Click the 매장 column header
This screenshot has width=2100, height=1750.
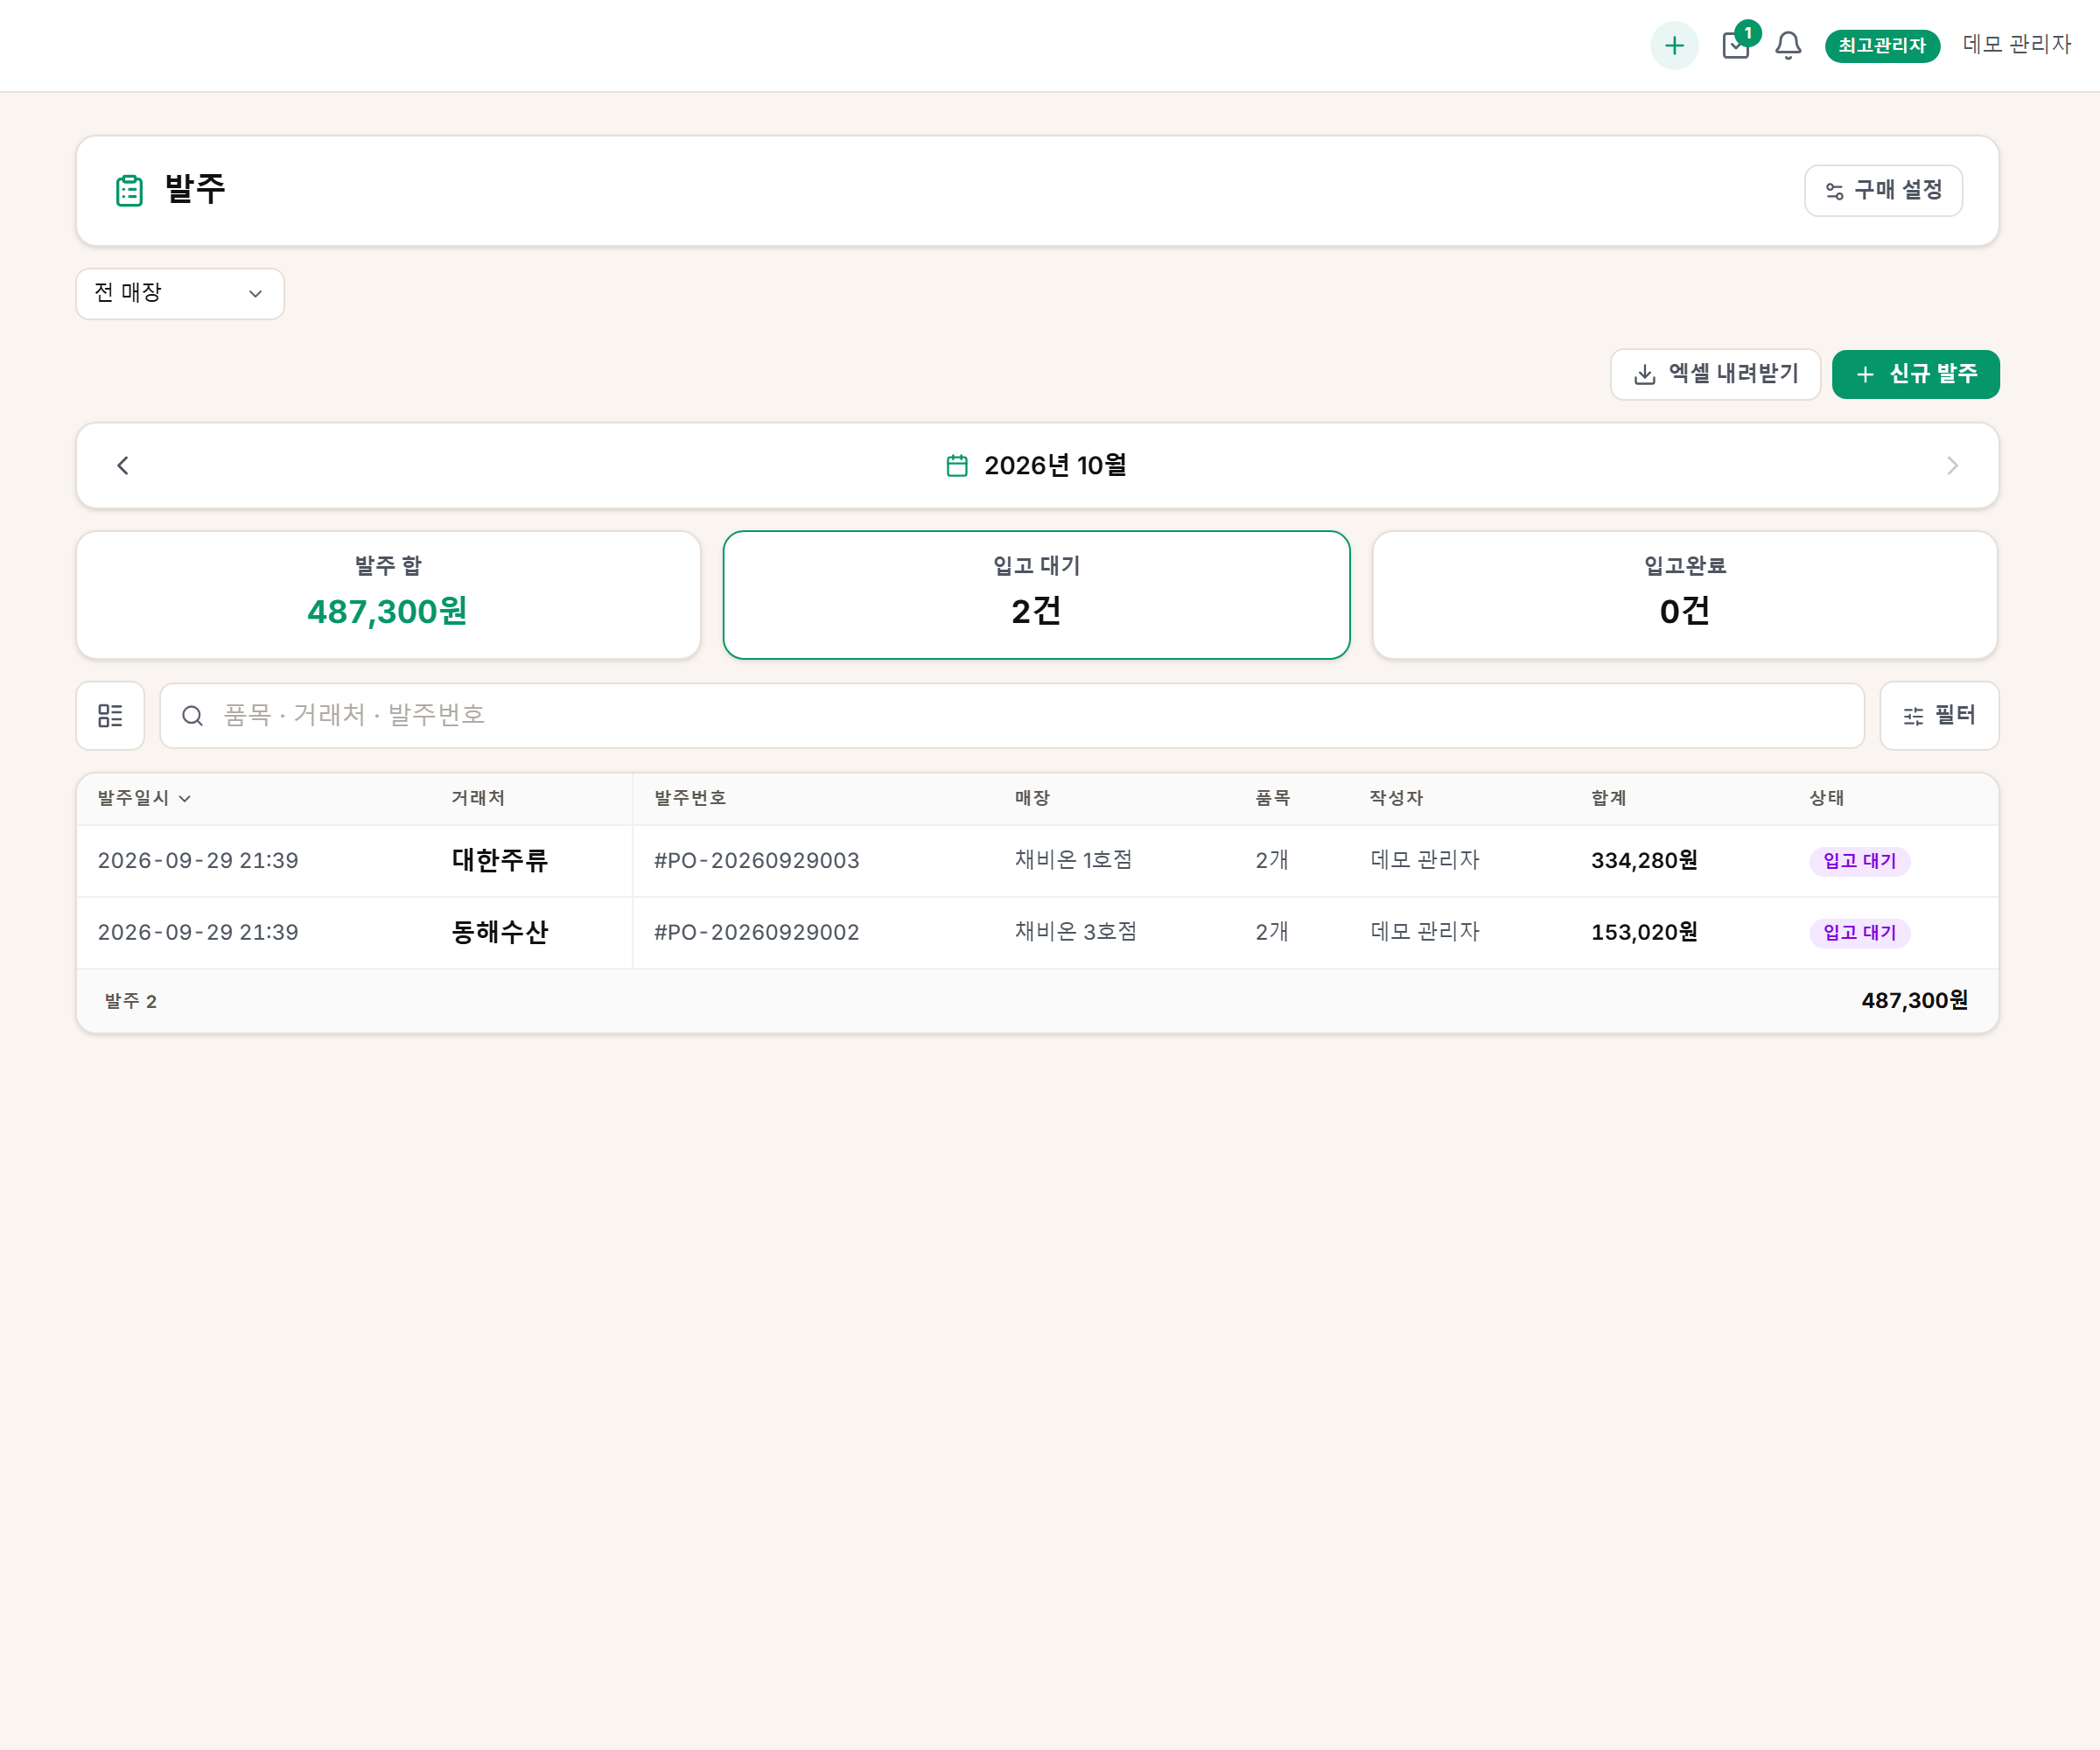[1032, 798]
